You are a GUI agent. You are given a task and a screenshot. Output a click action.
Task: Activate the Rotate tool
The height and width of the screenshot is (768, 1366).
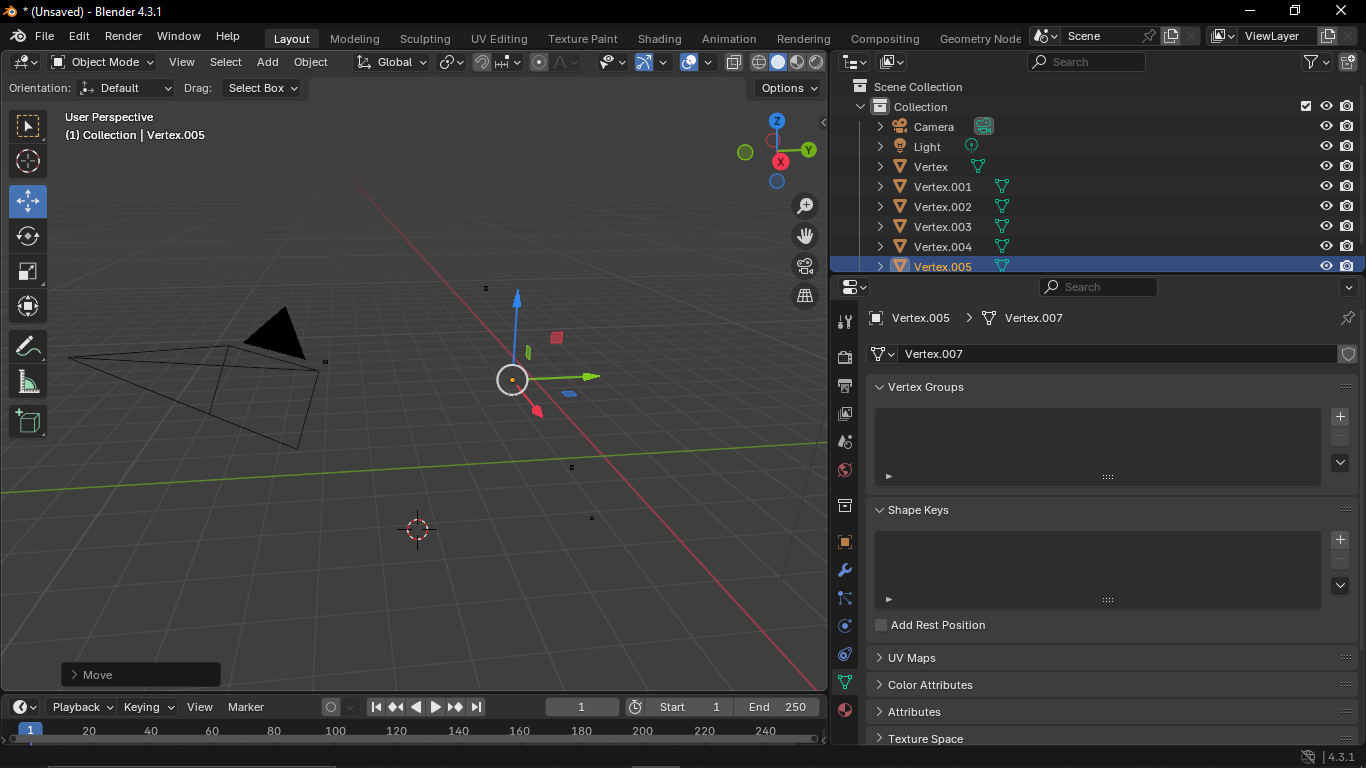(x=28, y=236)
